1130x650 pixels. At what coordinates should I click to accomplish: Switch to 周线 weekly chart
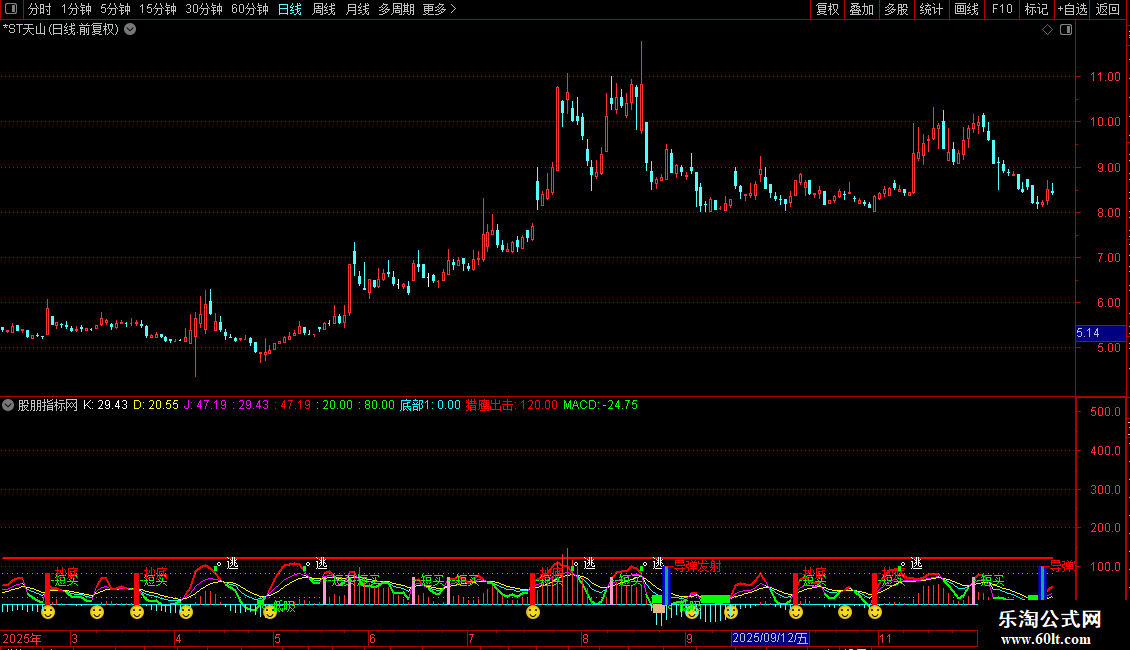324,9
